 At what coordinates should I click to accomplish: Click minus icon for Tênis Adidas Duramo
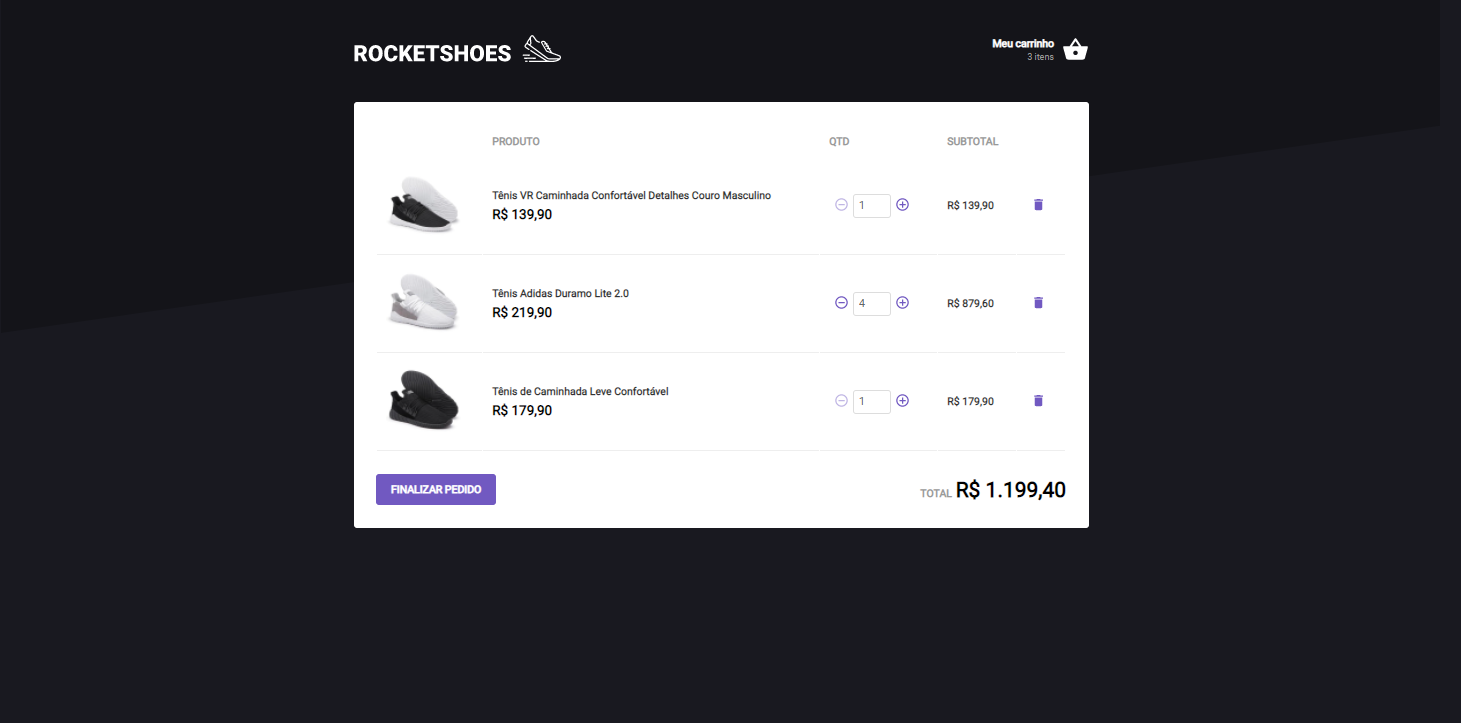841,303
